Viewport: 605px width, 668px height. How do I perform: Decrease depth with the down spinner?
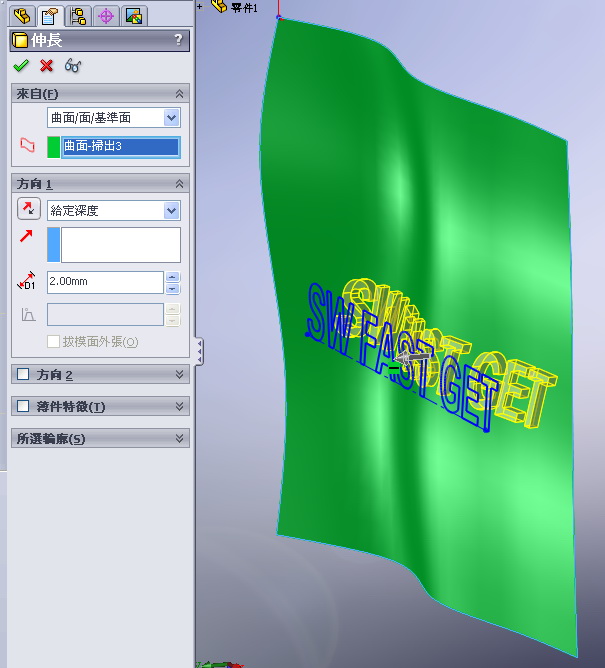[x=172, y=288]
